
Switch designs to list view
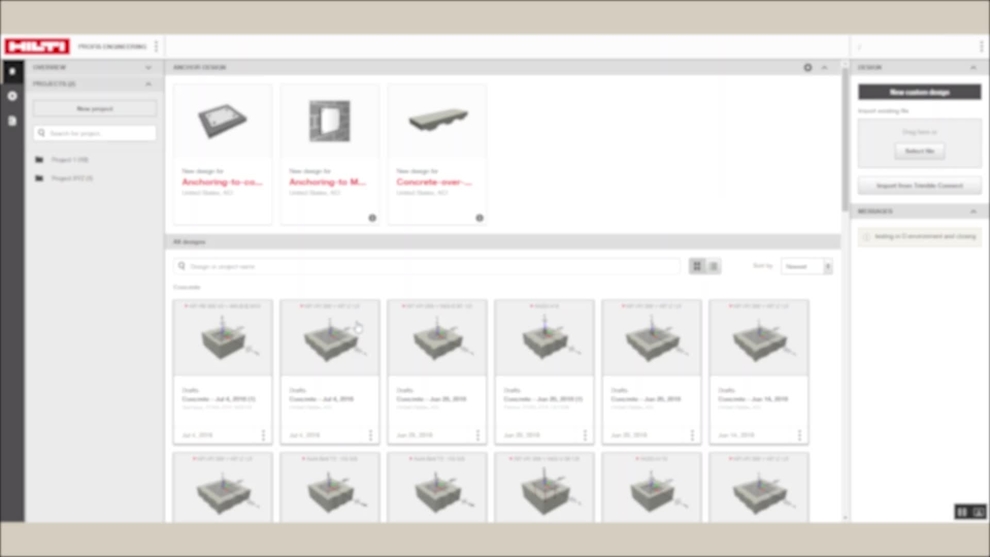[713, 266]
